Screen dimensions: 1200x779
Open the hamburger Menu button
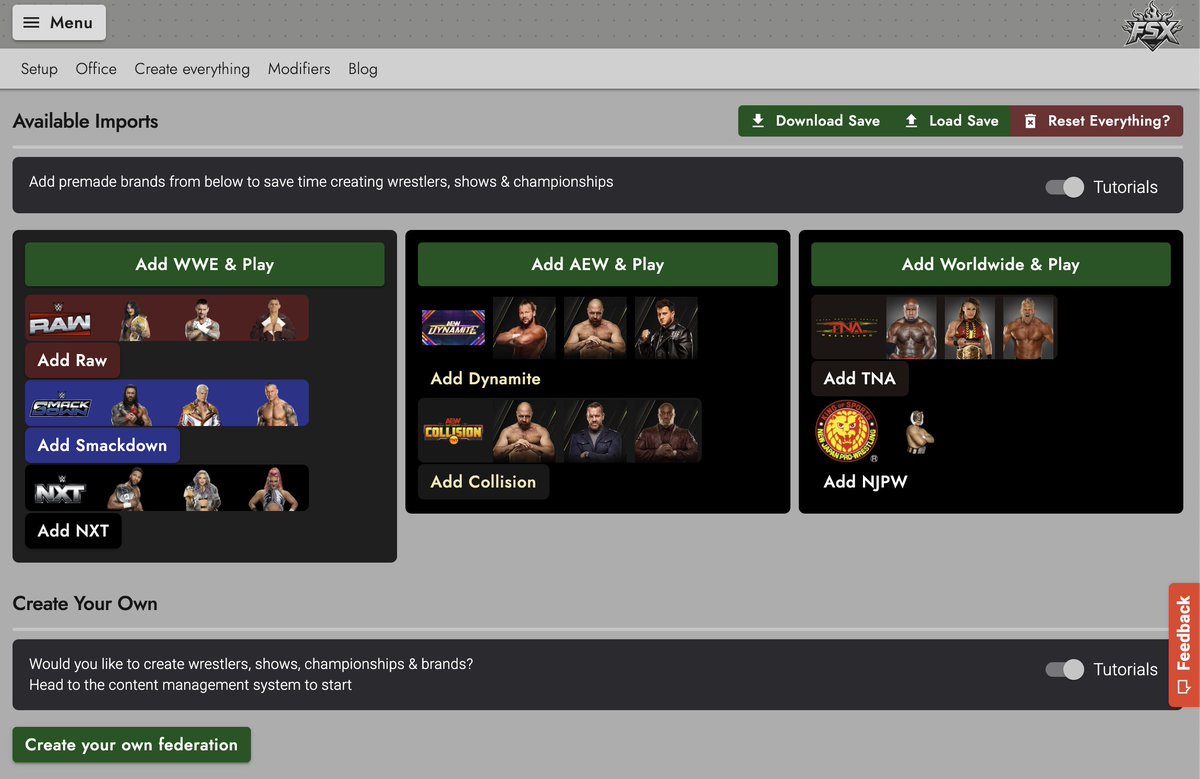[59, 22]
